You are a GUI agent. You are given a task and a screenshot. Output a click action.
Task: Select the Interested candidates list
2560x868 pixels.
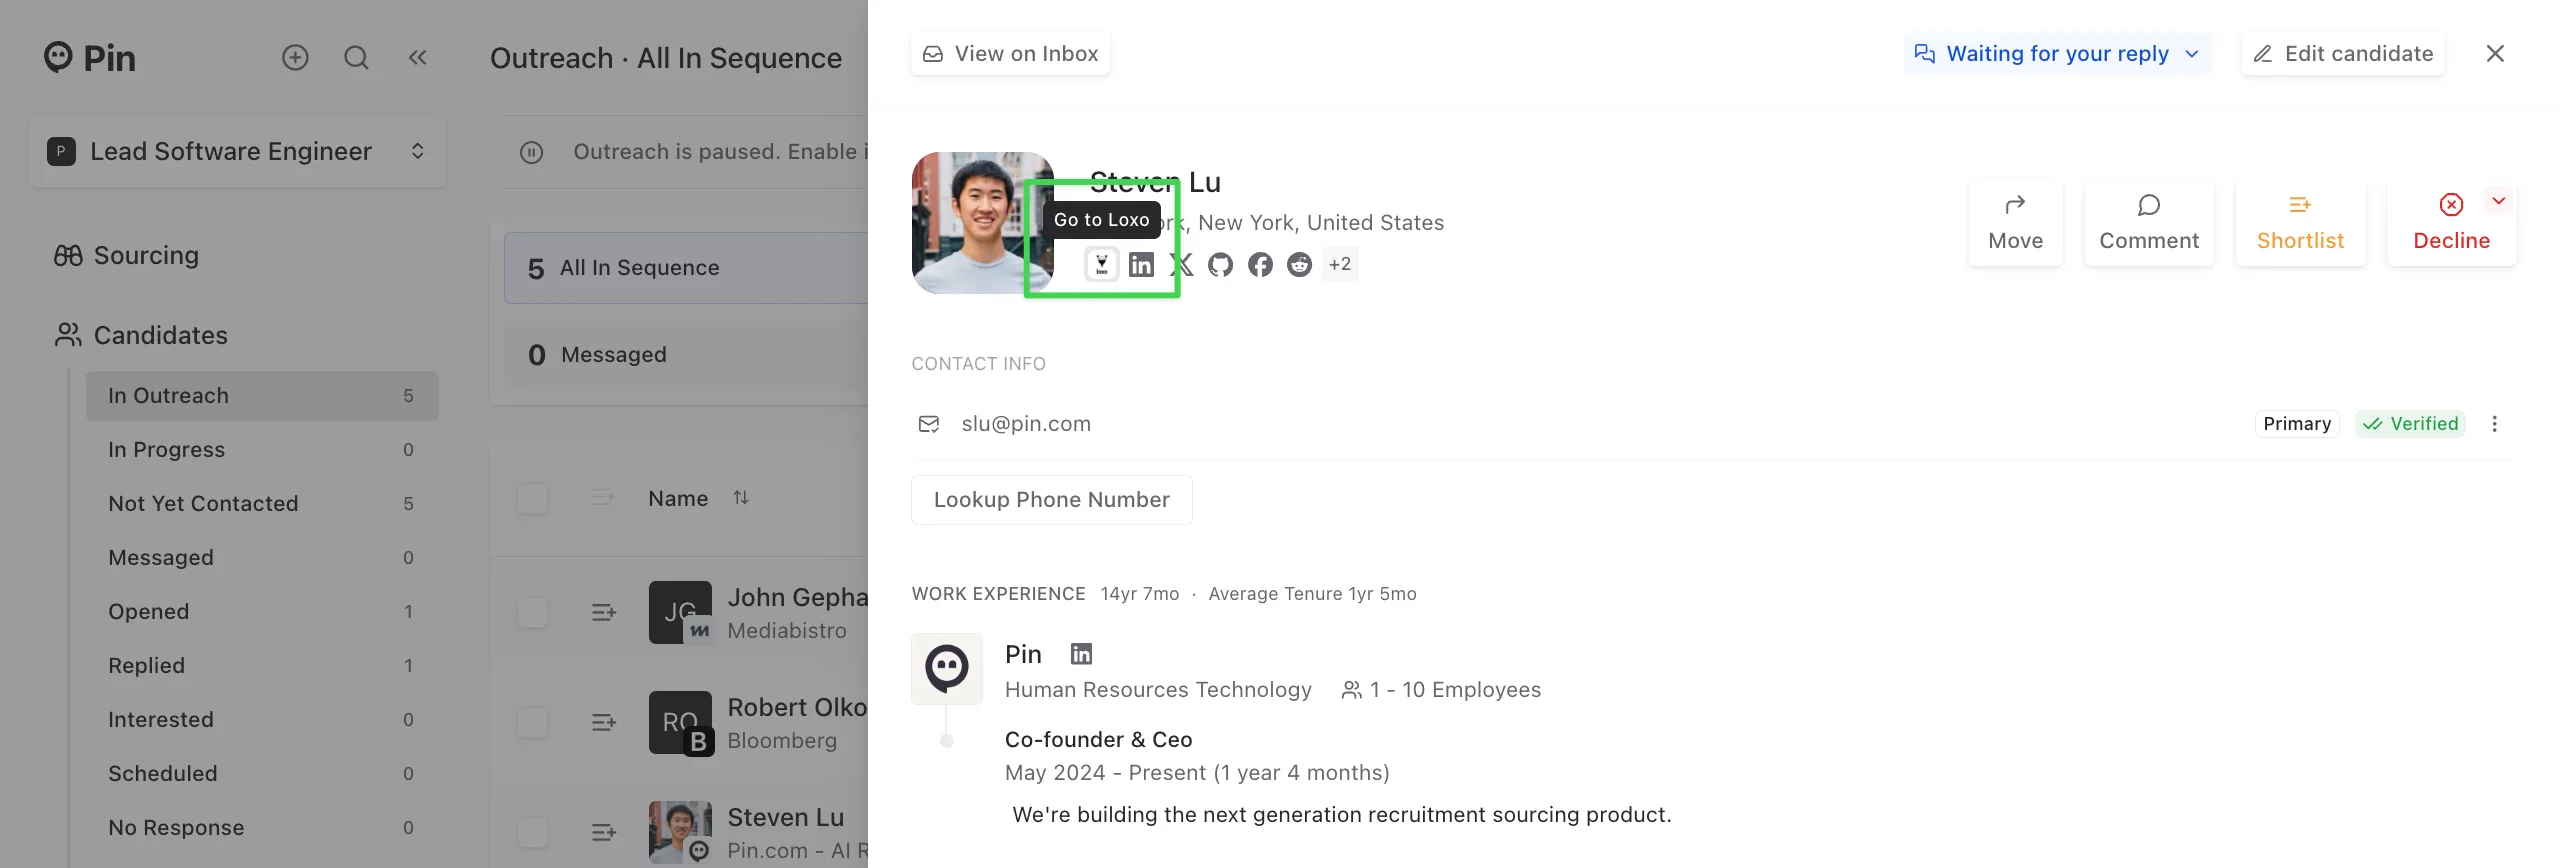[262, 720]
